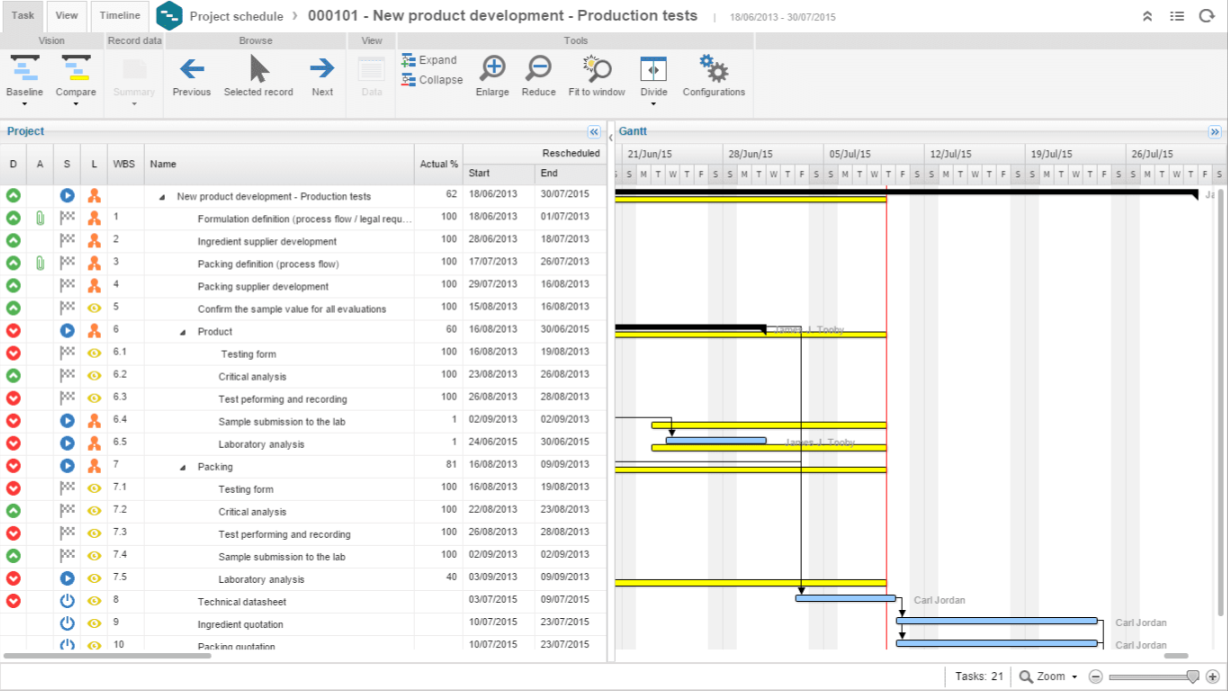
Task: Collapse the Product group node
Action: pos(183,332)
